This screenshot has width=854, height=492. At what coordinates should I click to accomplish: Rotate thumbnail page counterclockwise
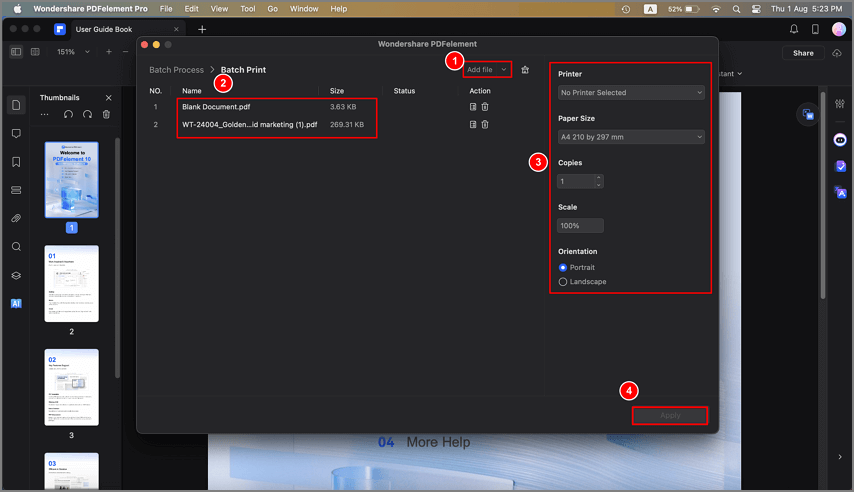(x=68, y=114)
